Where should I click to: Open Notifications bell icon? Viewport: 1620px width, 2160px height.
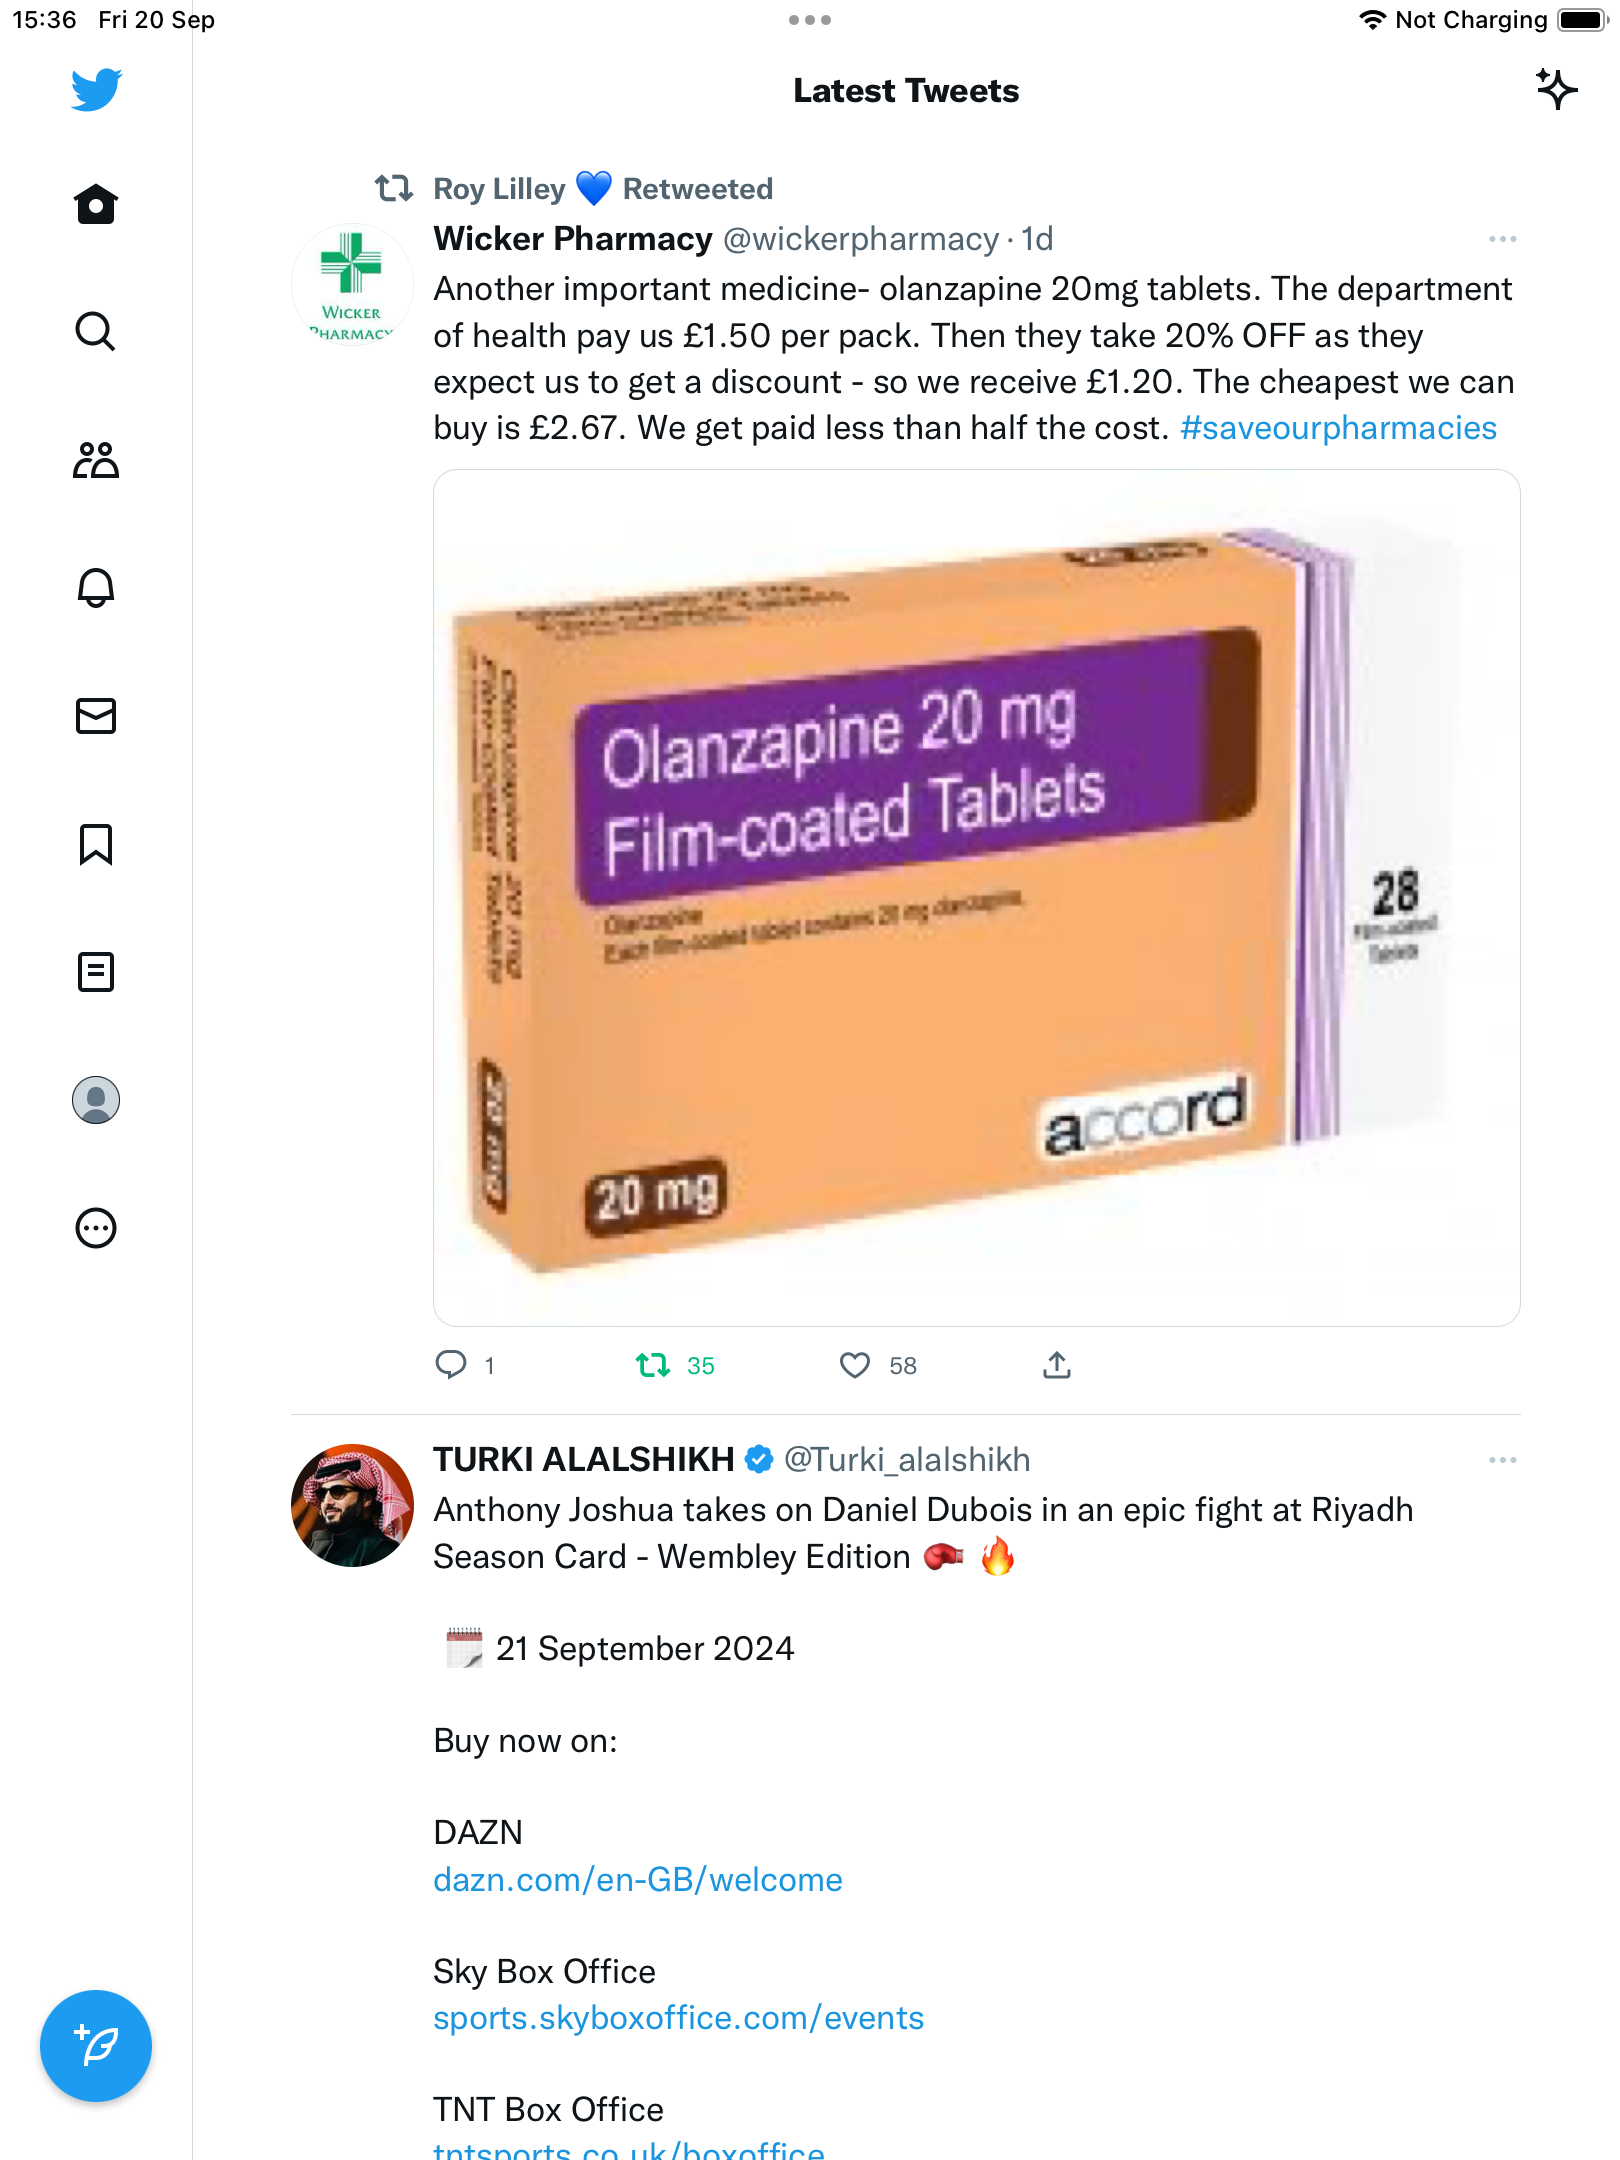(96, 588)
